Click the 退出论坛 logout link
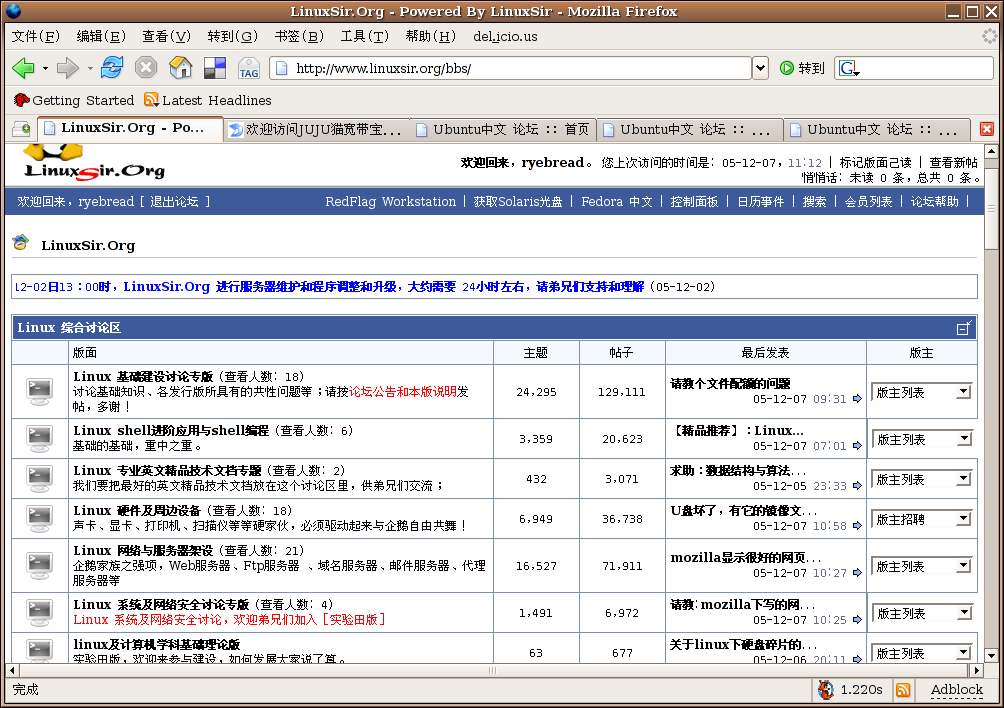Screen dimensions: 1004x708 (174, 202)
